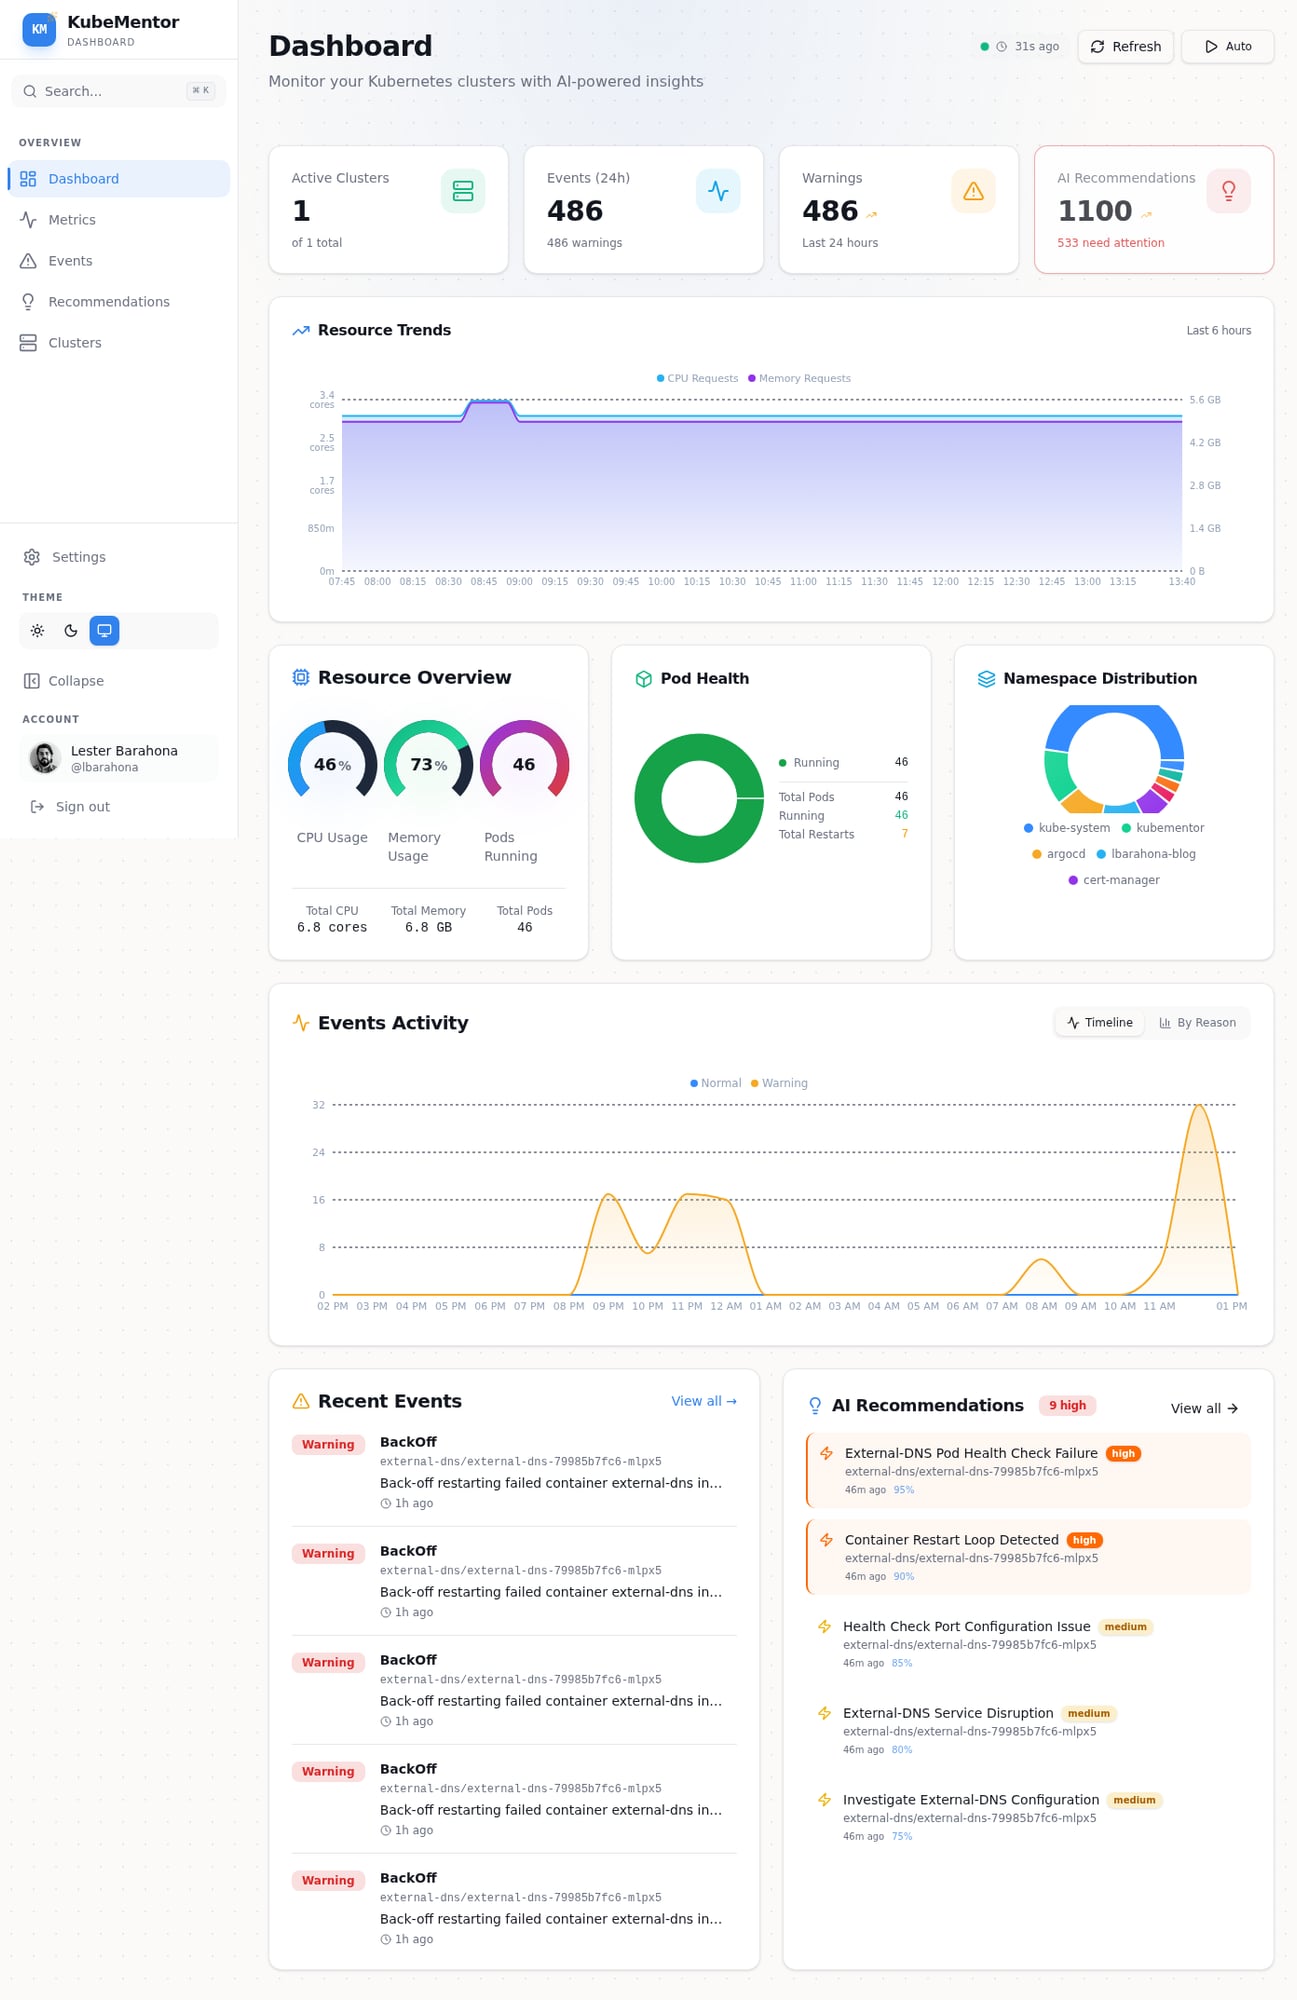Switch Events Activity to By Reason tab

pyautogui.click(x=1197, y=1023)
